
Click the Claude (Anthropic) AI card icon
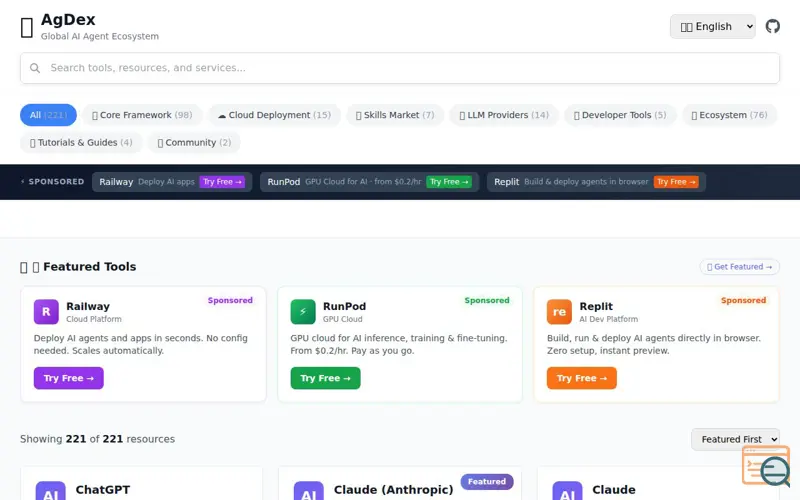(309, 491)
